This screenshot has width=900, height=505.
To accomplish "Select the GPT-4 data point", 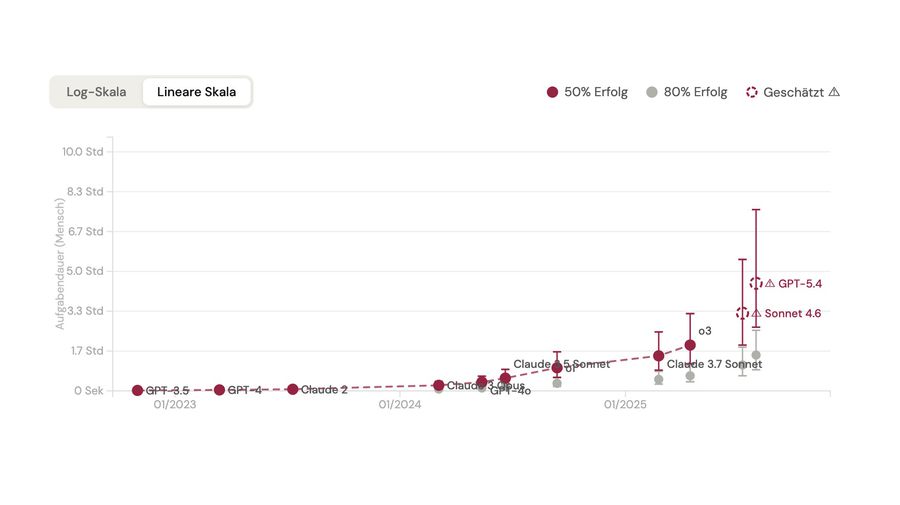I will (x=219, y=390).
